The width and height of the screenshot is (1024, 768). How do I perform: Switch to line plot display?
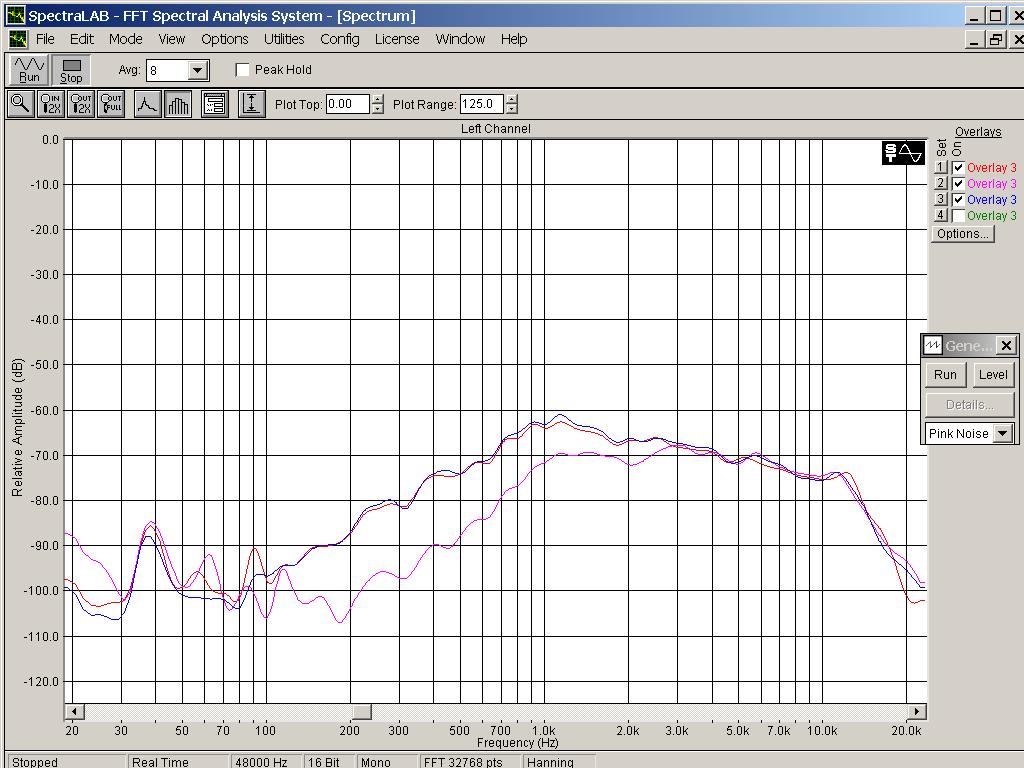point(148,104)
